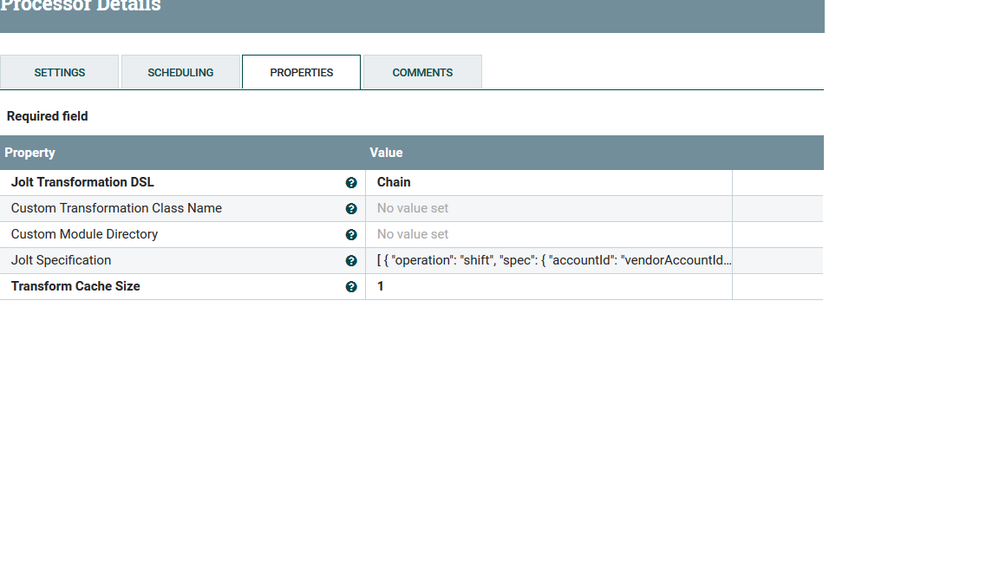The image size is (999, 562).
Task: Select the Custom Transformation Class Name property
Action: pyautogui.click(x=116, y=209)
